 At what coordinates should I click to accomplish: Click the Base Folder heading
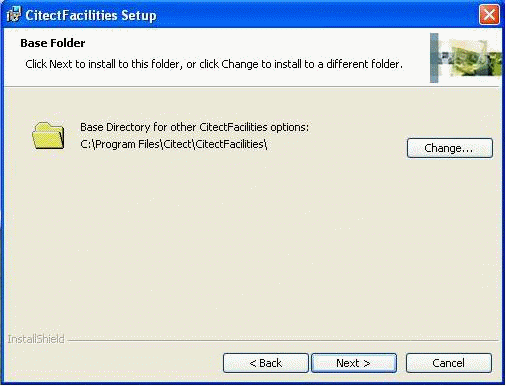[x=53, y=43]
